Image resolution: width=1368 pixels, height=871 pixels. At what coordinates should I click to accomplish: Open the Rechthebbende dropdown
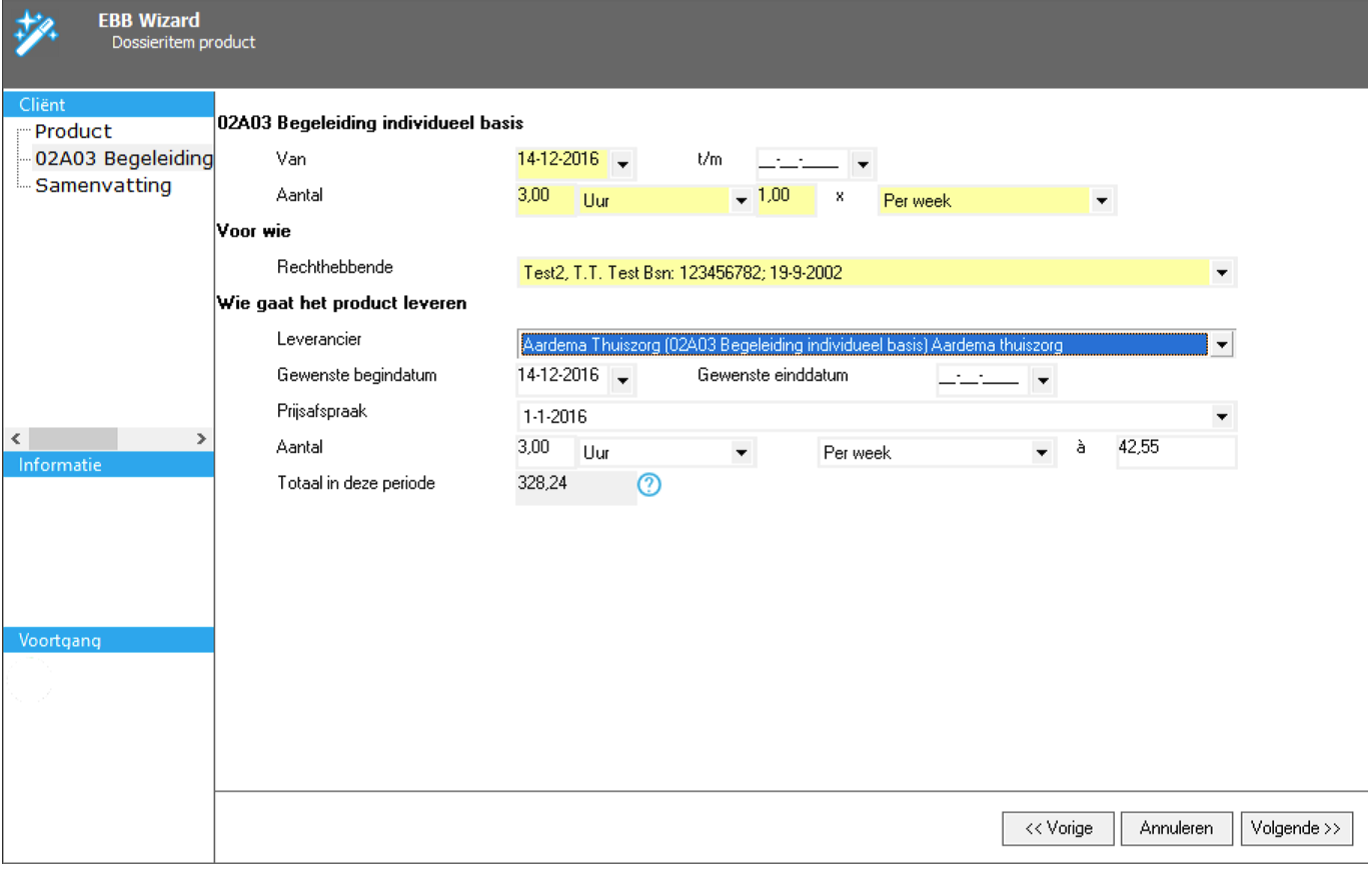1221,272
